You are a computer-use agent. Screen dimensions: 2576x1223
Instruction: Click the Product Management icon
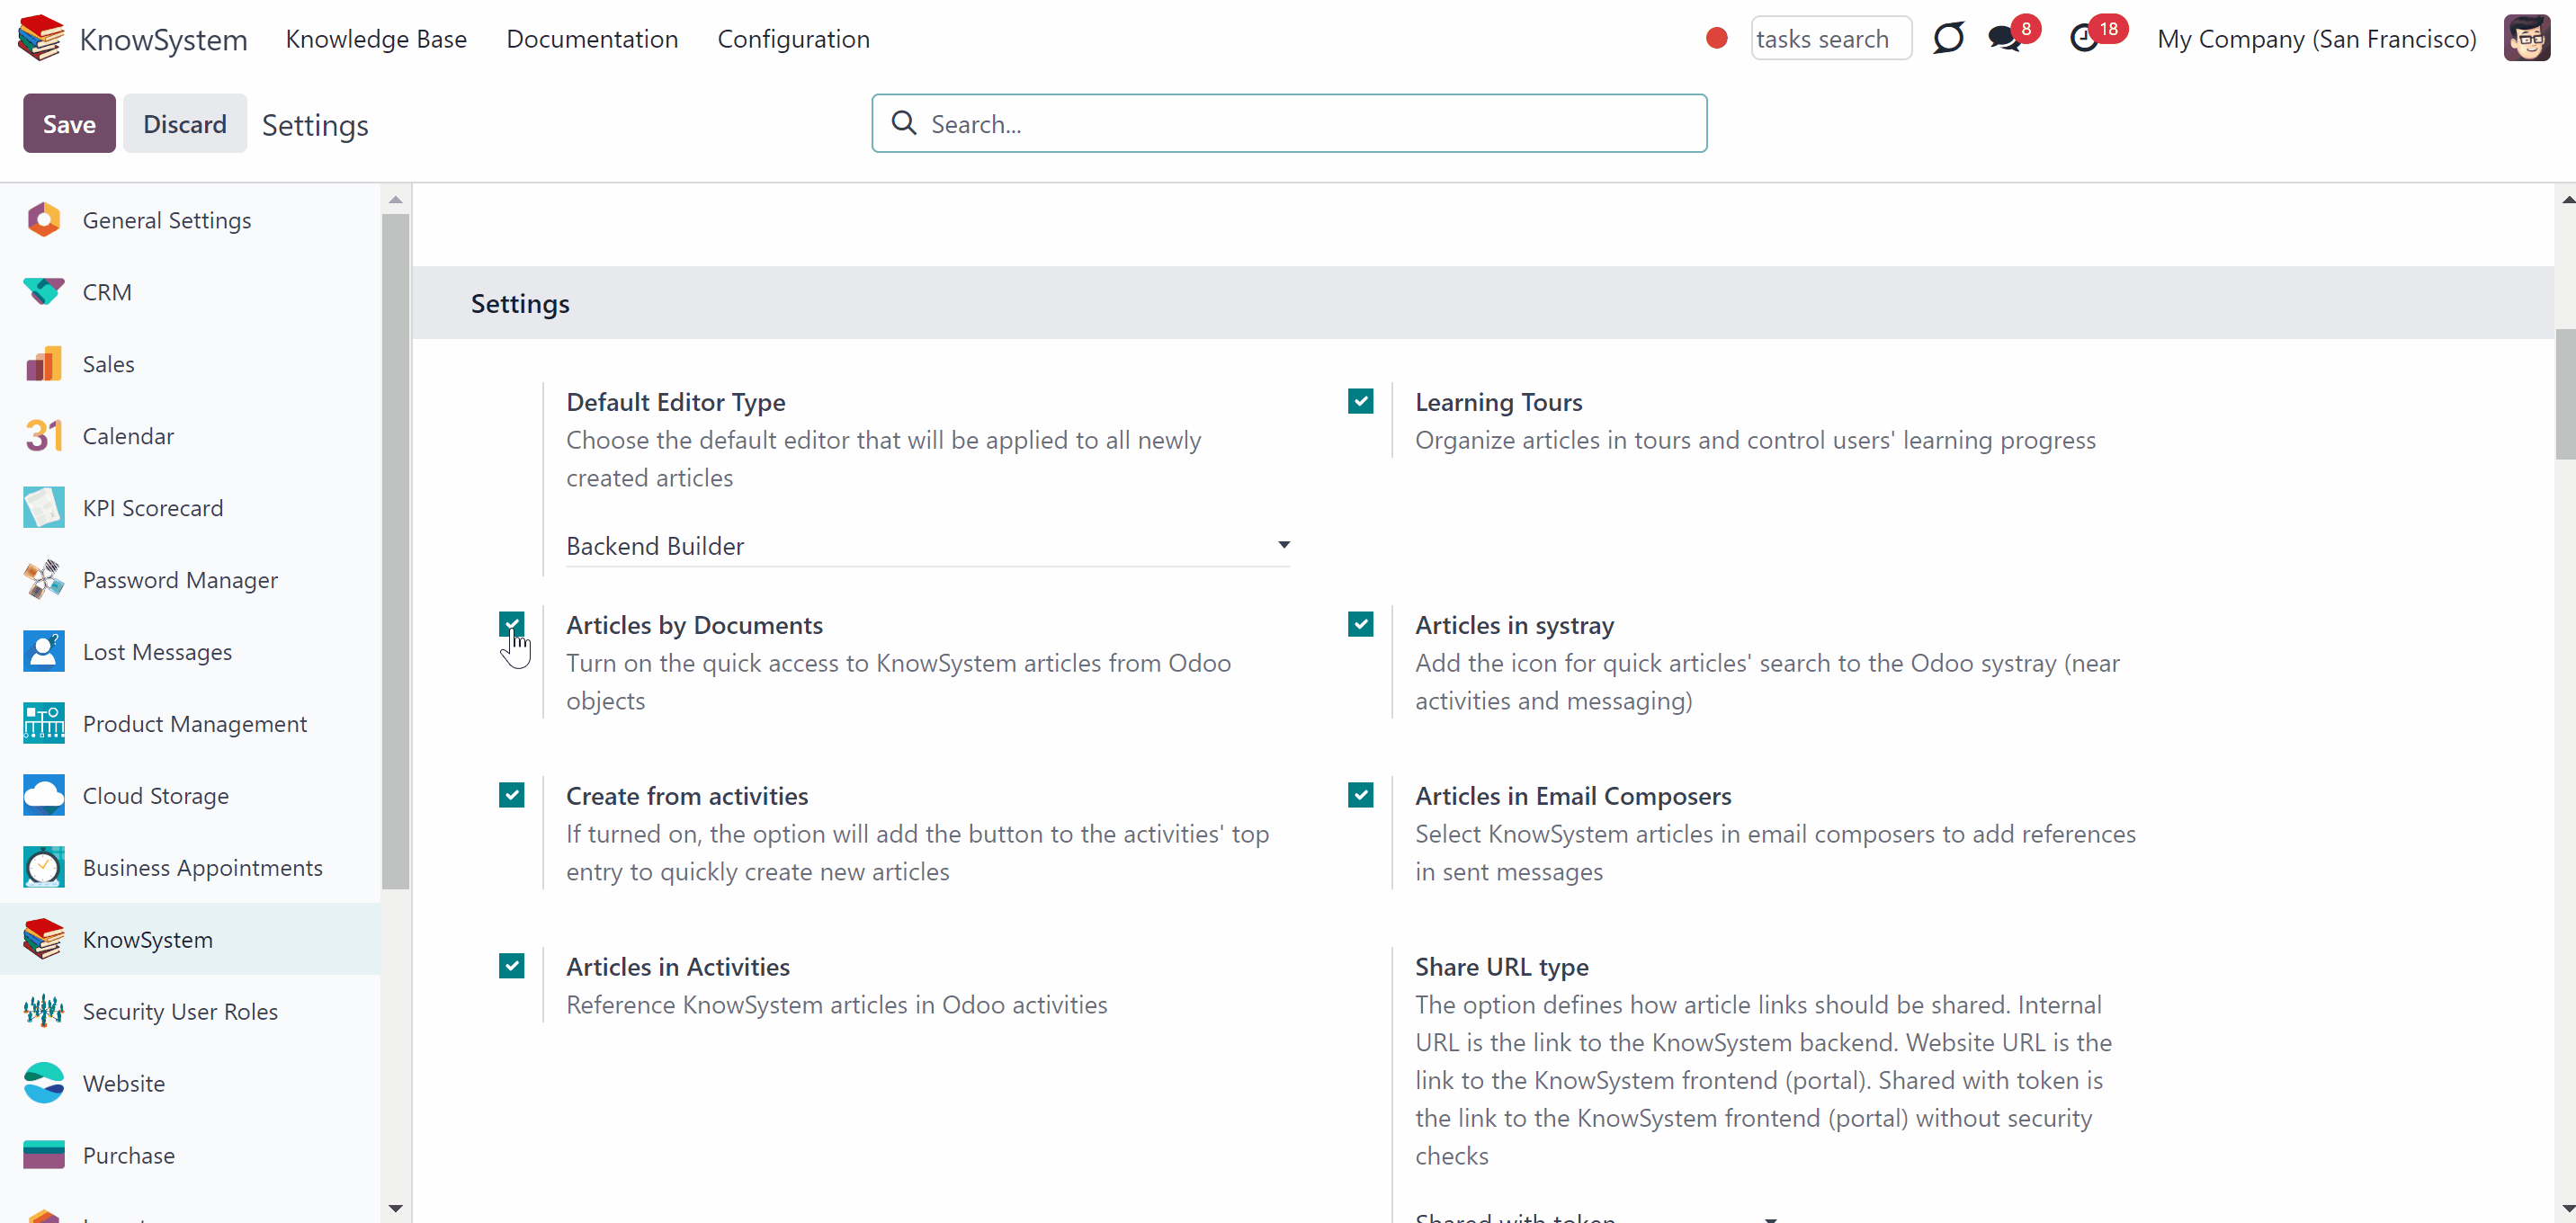[x=44, y=724]
